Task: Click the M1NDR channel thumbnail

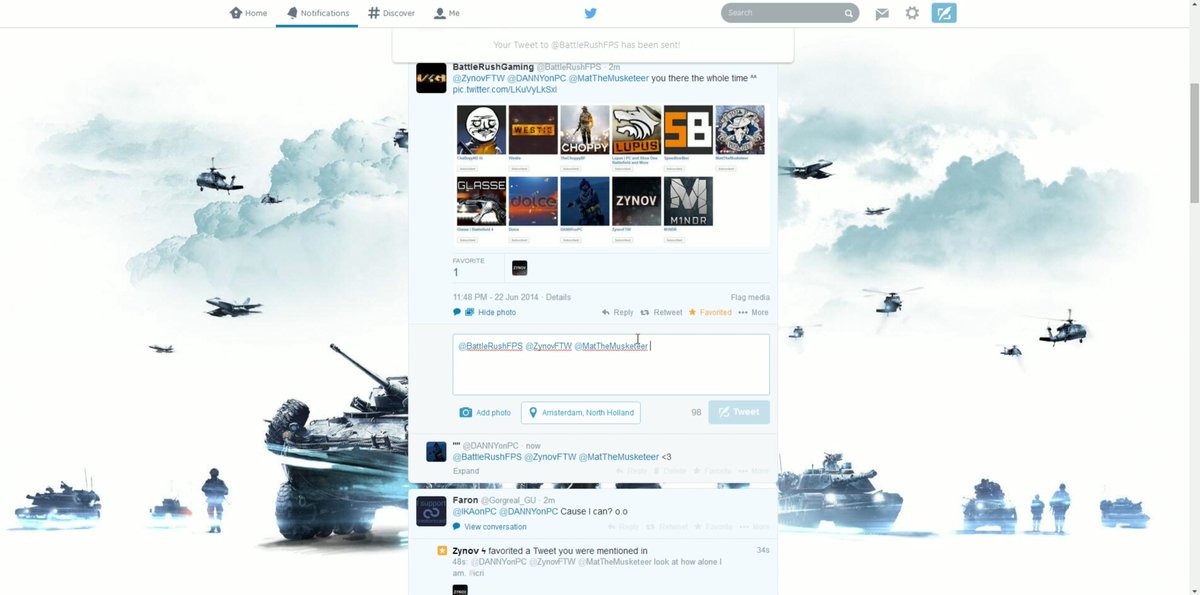Action: pyautogui.click(x=688, y=202)
